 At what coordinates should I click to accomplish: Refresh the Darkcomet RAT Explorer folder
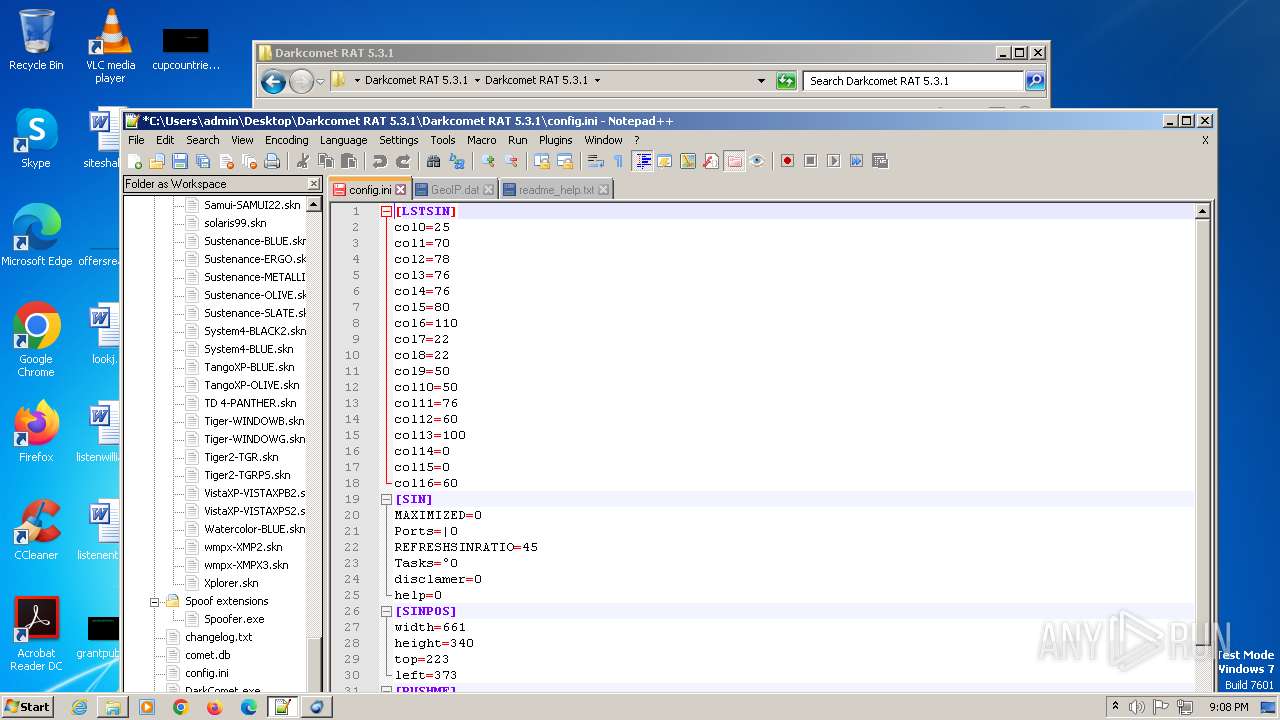786,81
